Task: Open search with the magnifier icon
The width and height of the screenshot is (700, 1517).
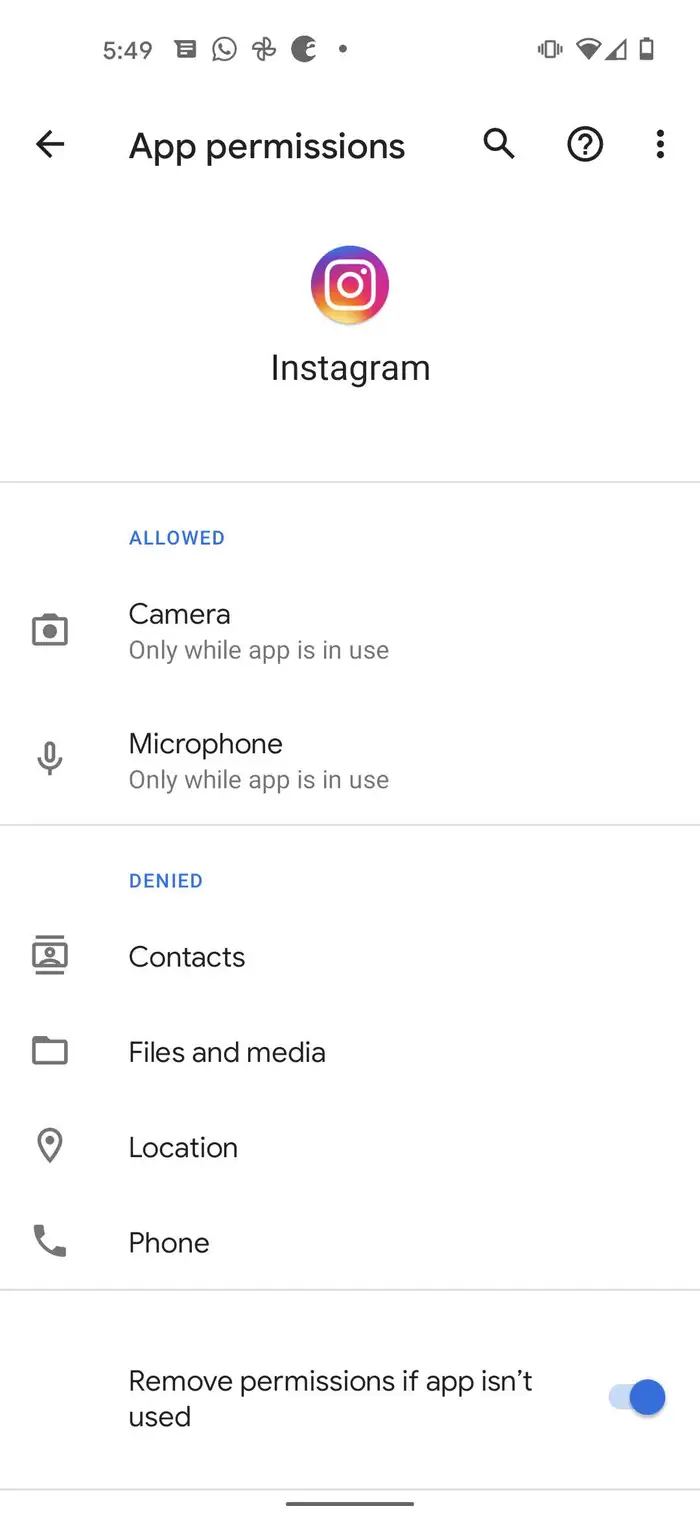Action: pyautogui.click(x=499, y=145)
